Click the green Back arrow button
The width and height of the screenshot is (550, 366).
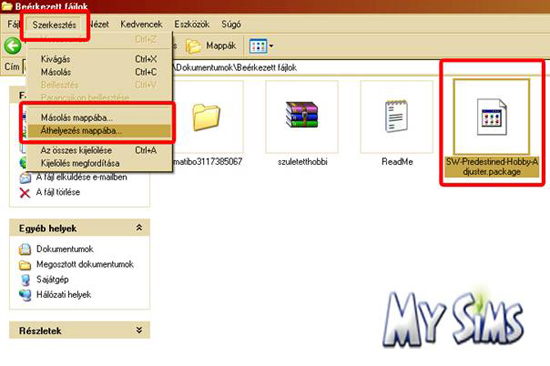click(13, 46)
